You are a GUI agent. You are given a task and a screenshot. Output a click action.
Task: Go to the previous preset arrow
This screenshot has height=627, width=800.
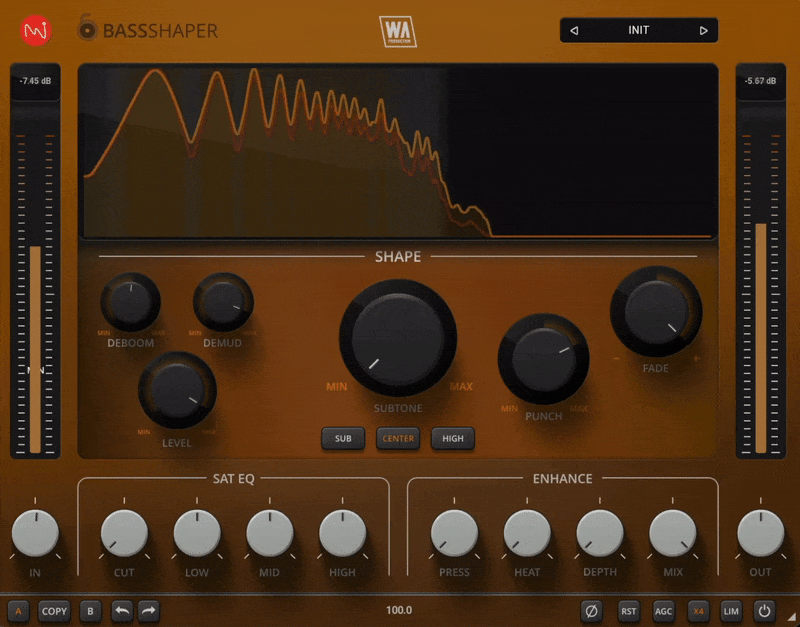click(x=574, y=31)
